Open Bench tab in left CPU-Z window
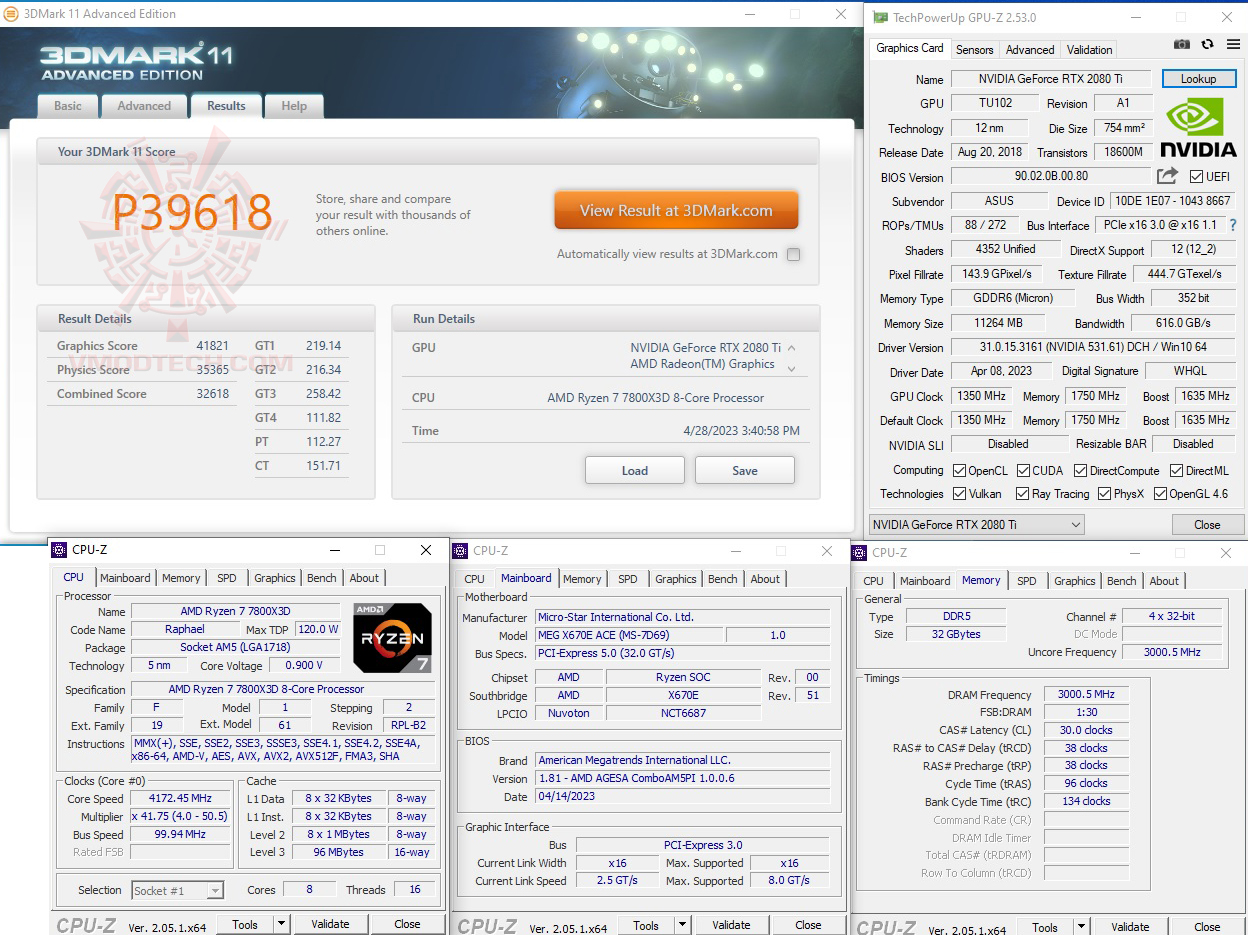This screenshot has width=1248, height=935. (x=322, y=578)
